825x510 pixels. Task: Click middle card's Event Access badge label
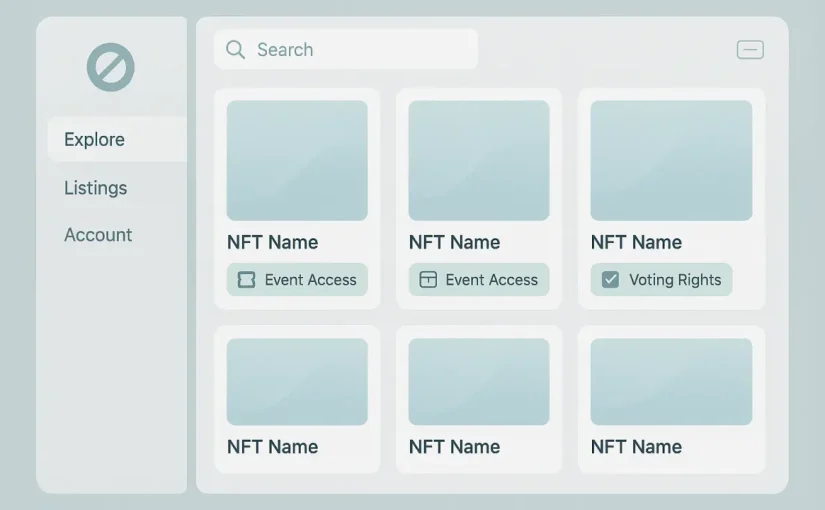click(x=491, y=280)
